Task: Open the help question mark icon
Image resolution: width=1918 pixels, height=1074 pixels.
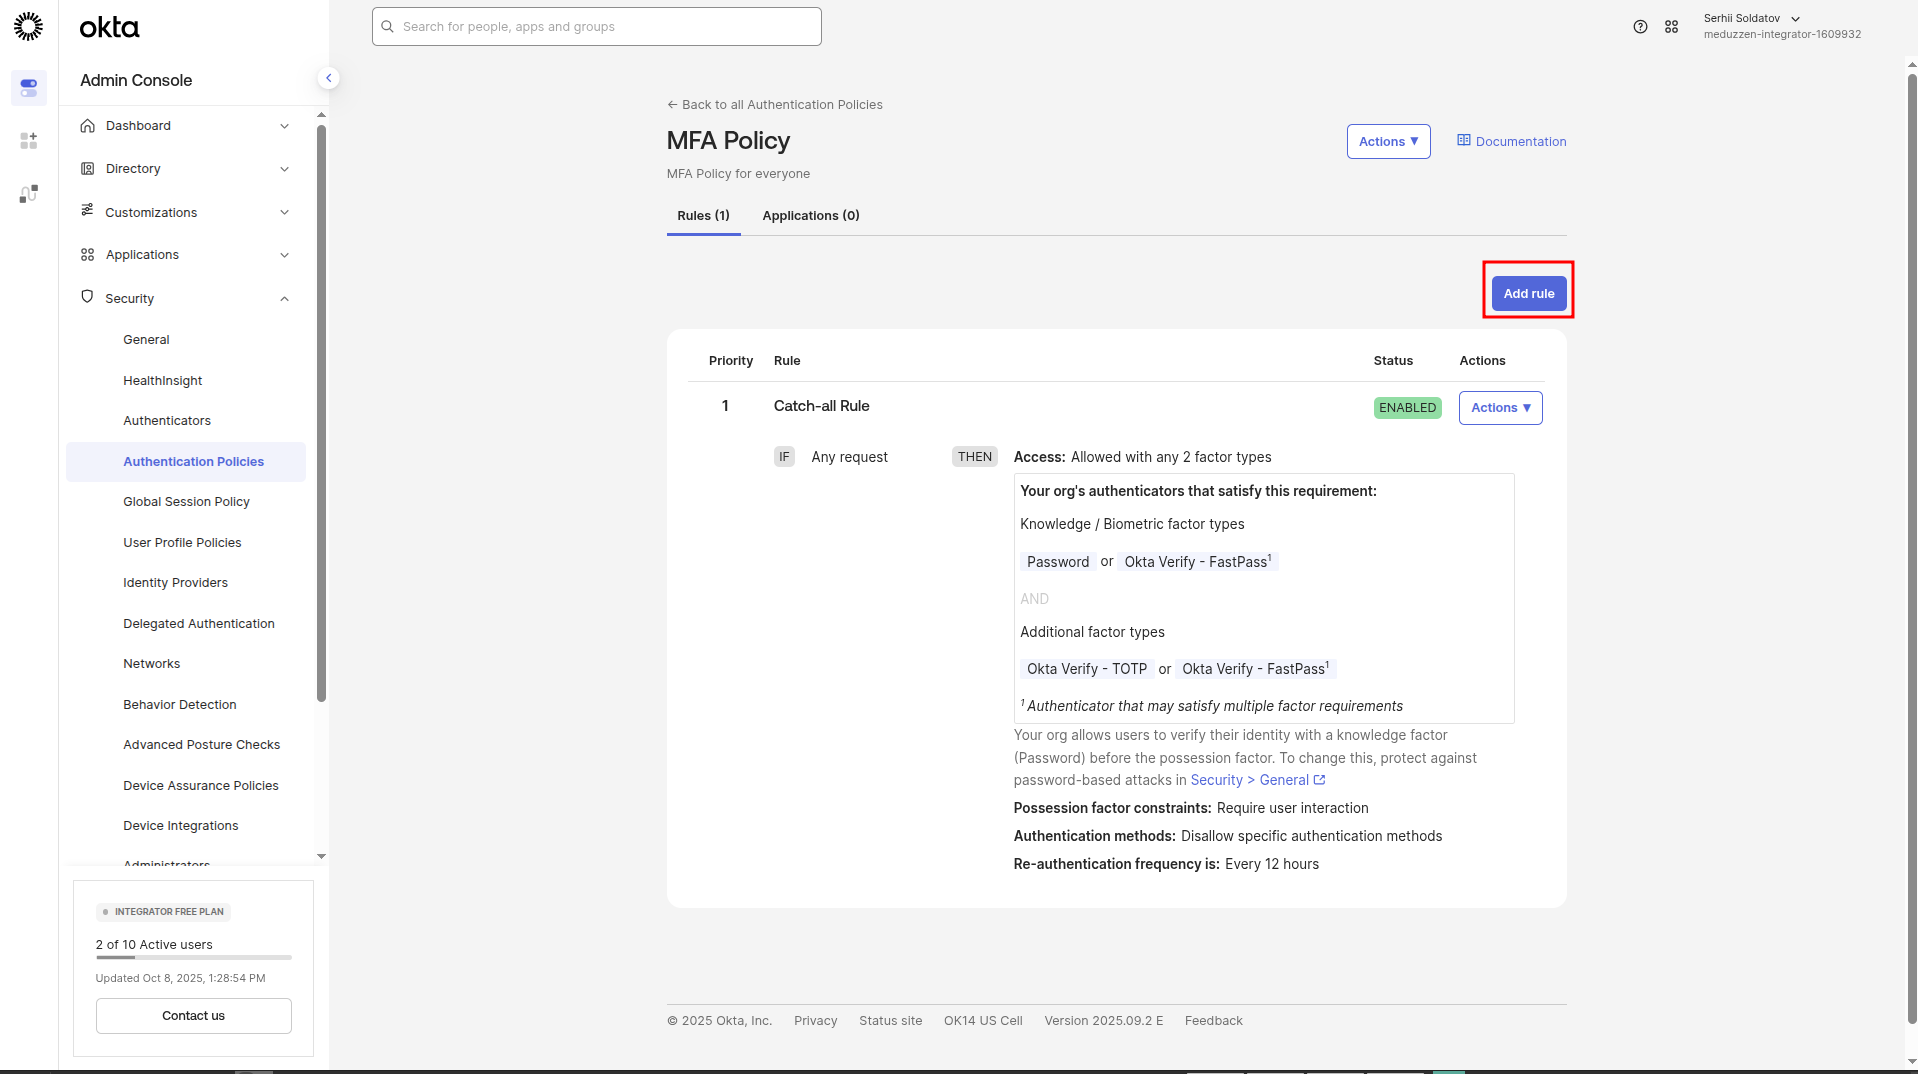Action: [1640, 27]
